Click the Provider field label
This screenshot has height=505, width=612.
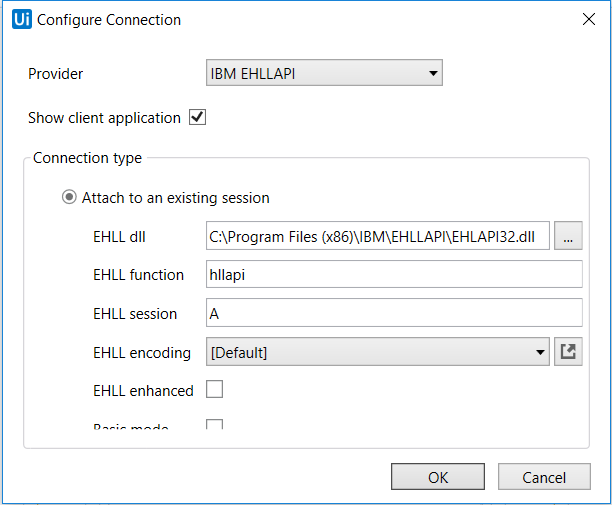56,73
